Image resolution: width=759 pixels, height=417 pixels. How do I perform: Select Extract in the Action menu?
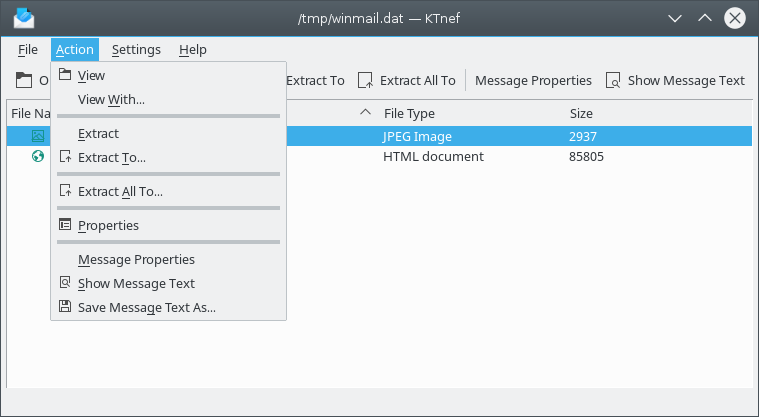[x=98, y=133]
